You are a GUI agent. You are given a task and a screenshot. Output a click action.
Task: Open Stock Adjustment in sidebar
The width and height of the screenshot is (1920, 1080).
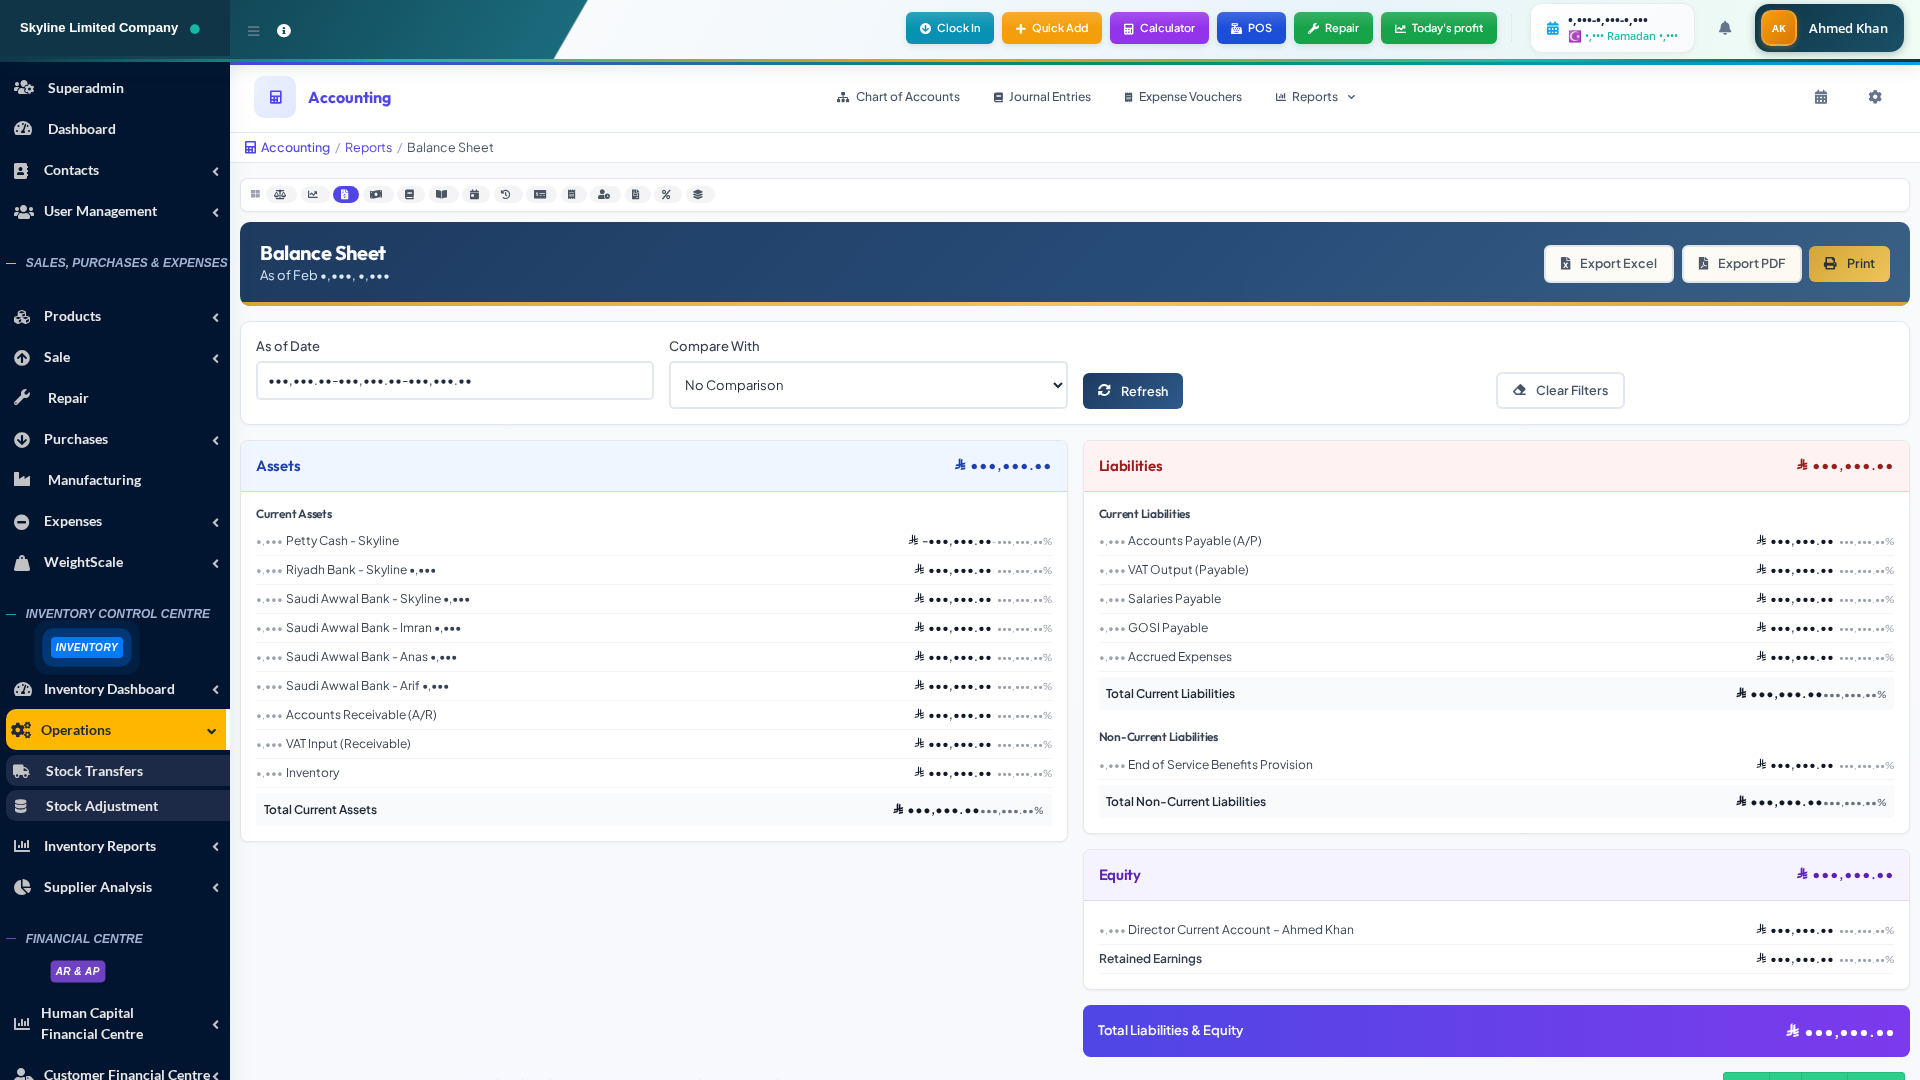[101, 806]
